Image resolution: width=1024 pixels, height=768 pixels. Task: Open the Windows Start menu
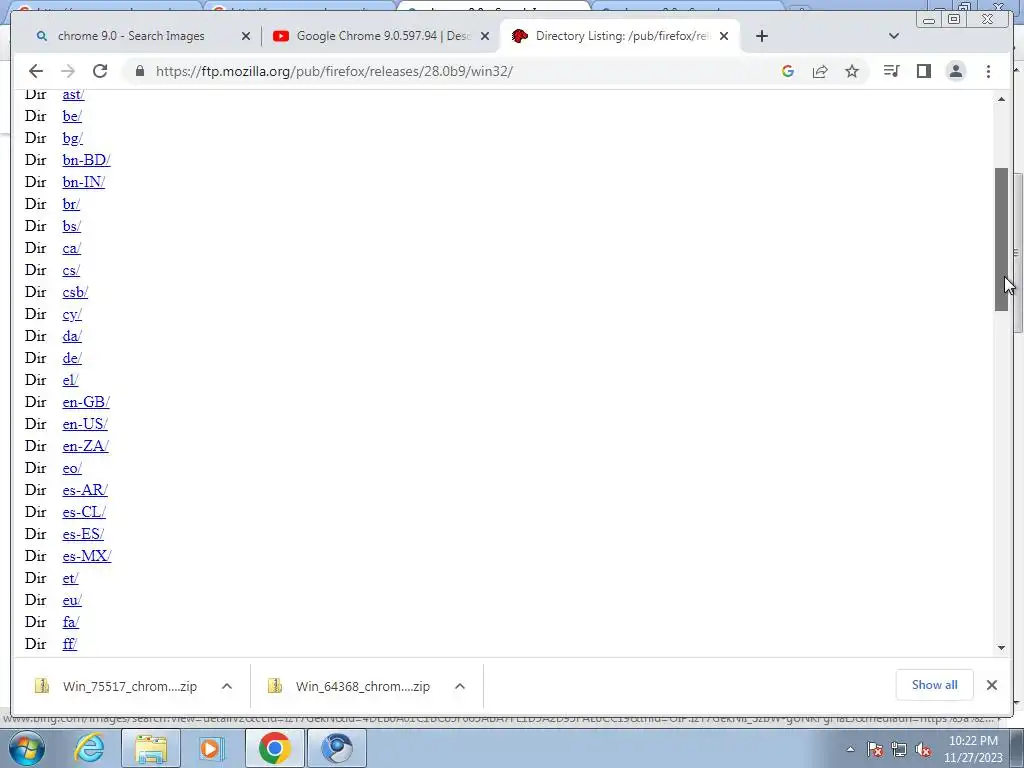[x=27, y=748]
